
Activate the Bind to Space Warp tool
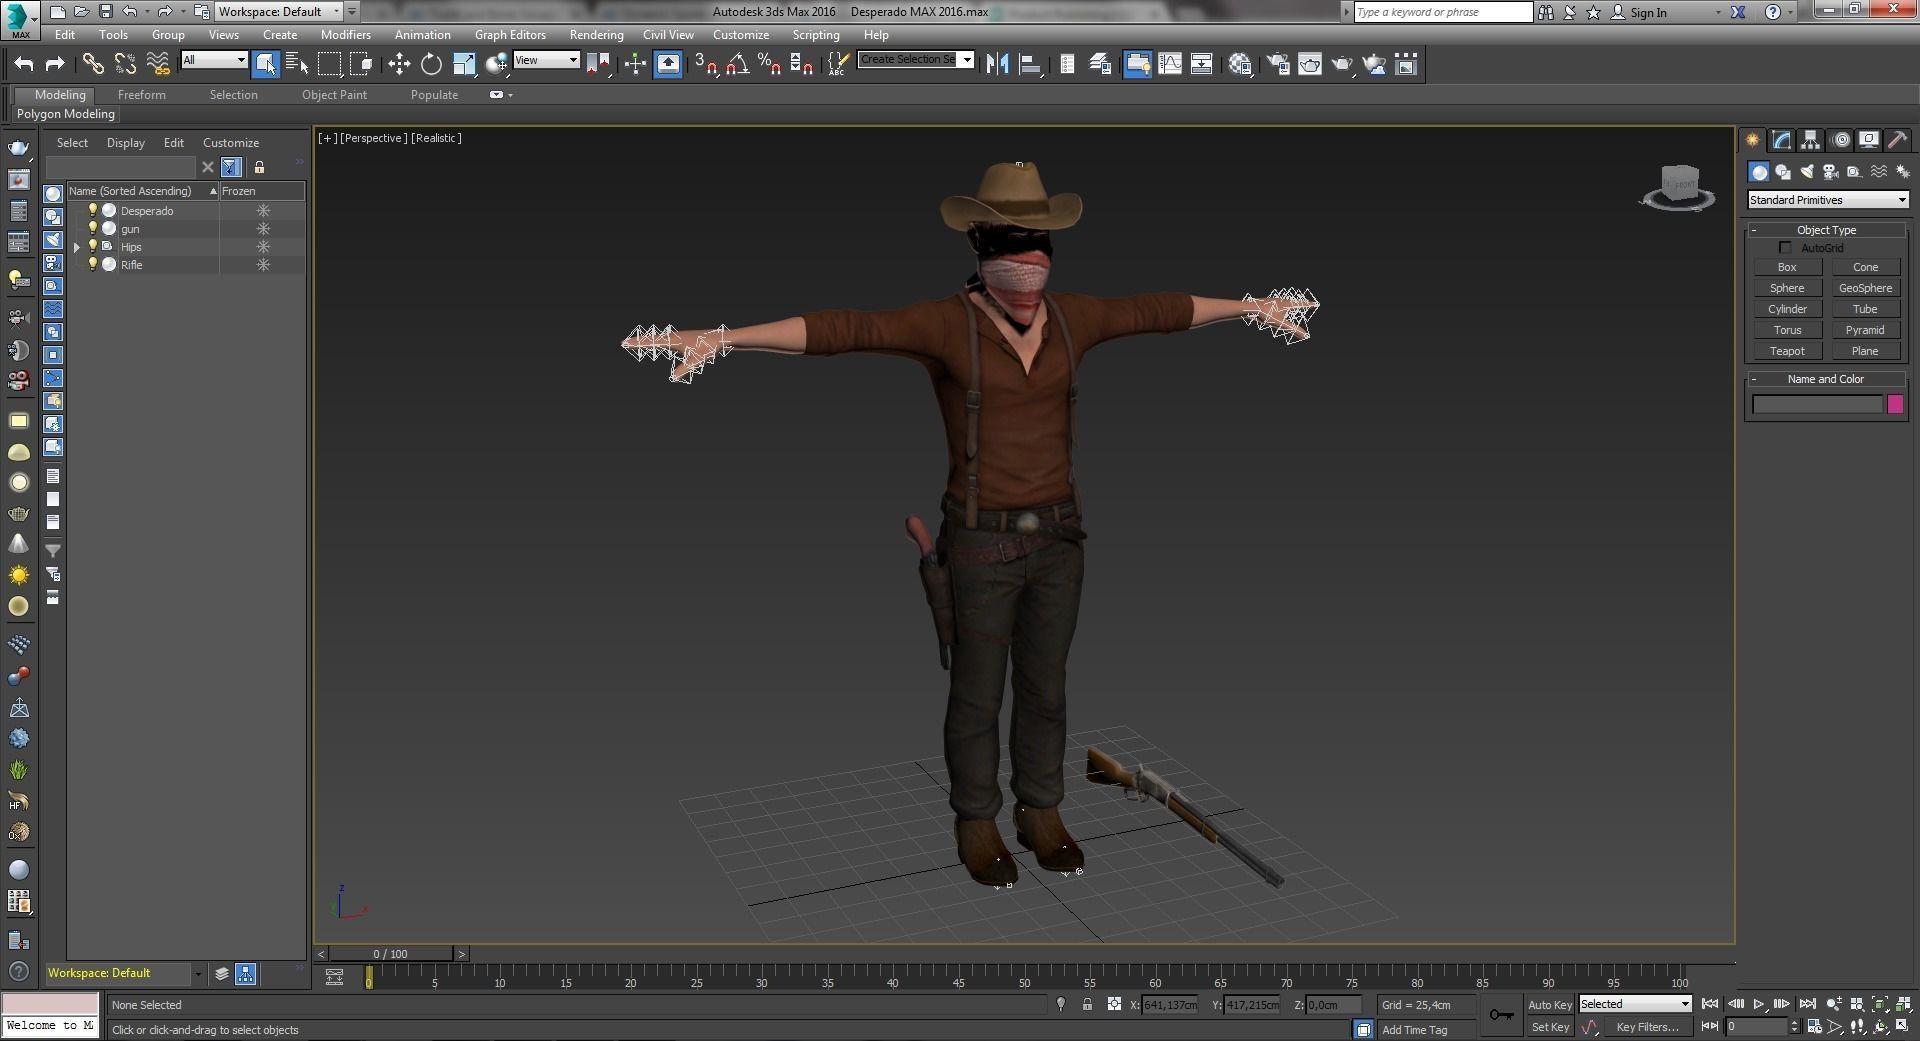click(x=158, y=64)
